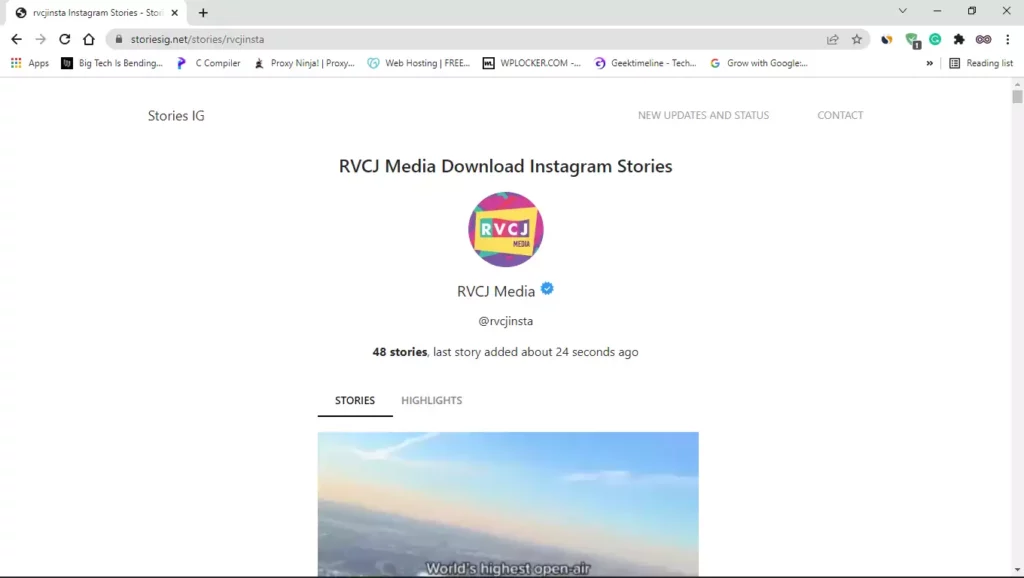Open the tab search dropdown arrow
Viewport: 1024px width, 578px height.
click(x=903, y=10)
